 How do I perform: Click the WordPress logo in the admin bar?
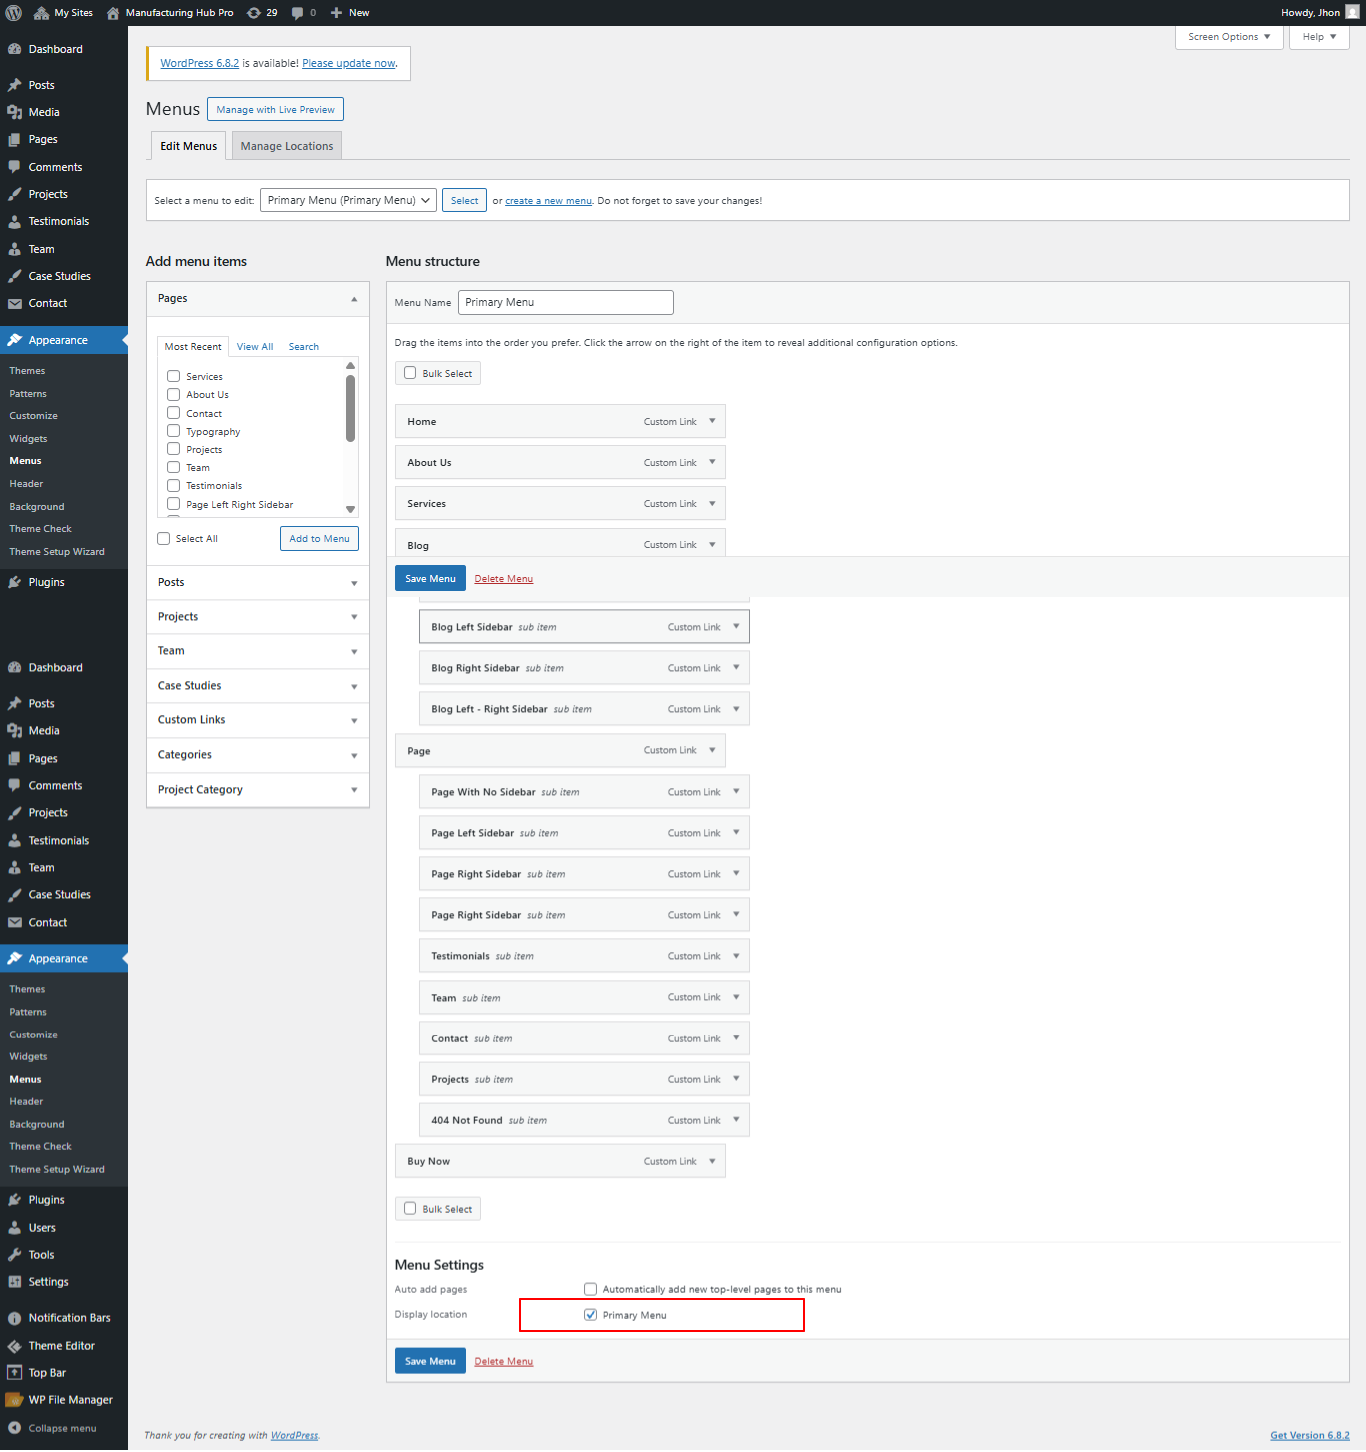coord(14,13)
